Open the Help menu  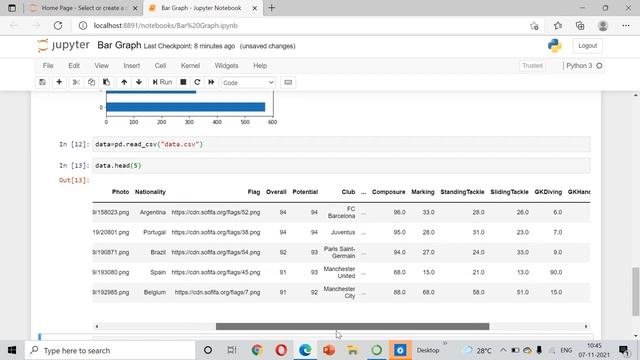coord(260,66)
